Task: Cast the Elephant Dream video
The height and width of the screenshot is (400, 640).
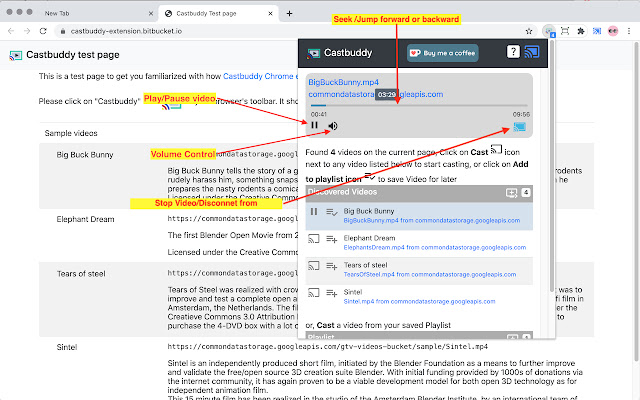Action: coord(313,238)
